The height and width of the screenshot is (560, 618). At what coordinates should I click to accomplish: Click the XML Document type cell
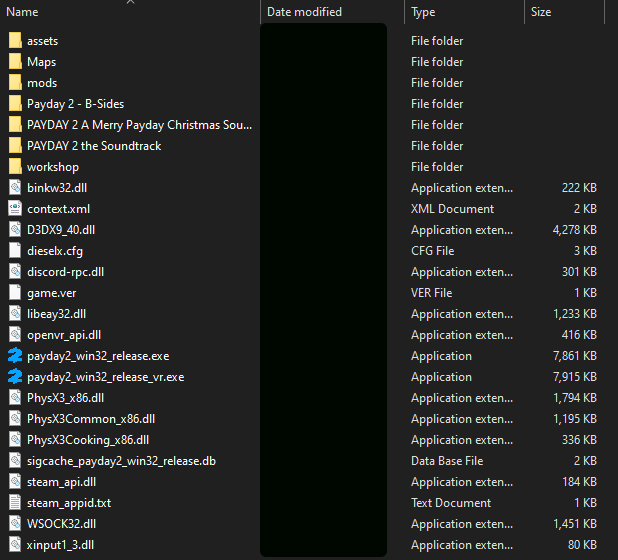coord(452,209)
